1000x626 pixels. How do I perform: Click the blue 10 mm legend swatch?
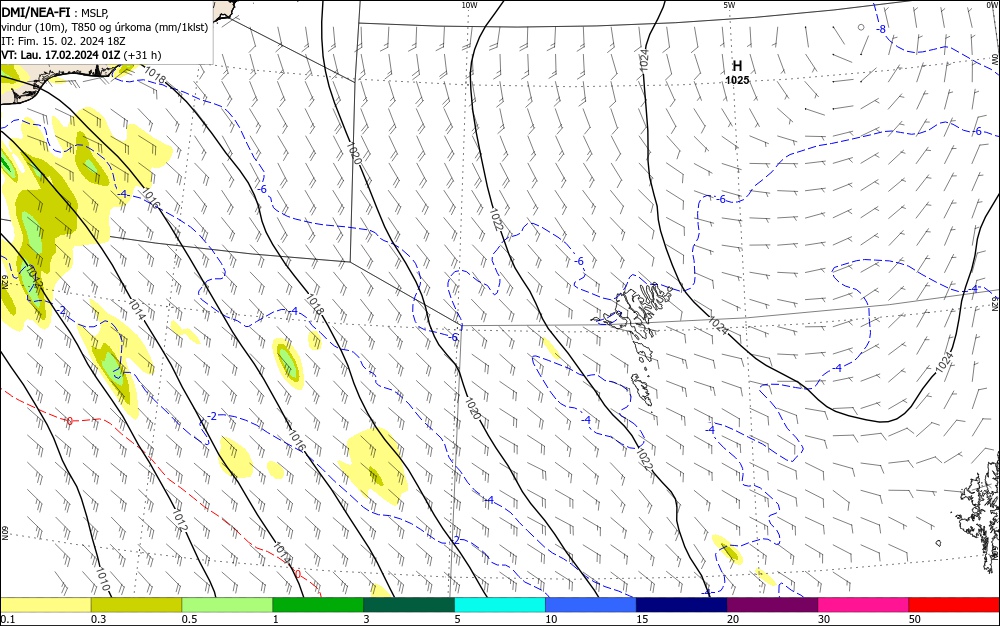[x=591, y=605]
